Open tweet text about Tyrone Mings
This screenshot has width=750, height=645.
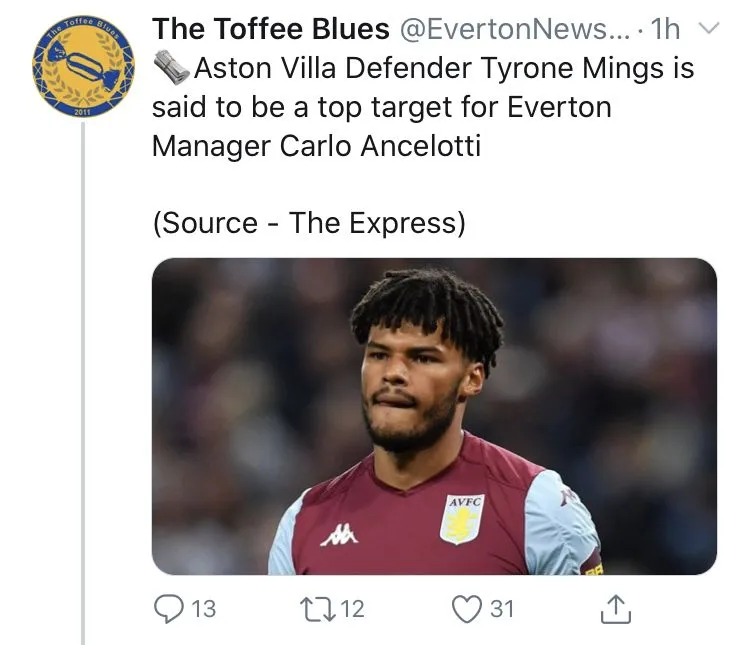[x=422, y=108]
